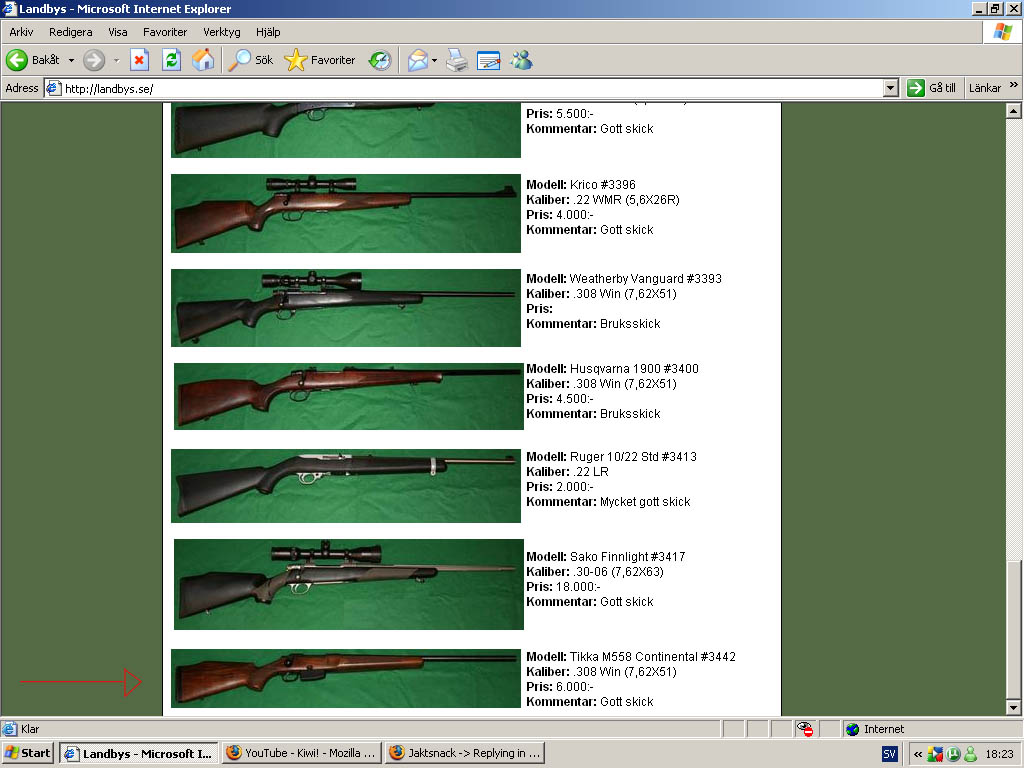Screen dimensions: 1024x768
Task: Open the address bar URL dropdown
Action: tap(891, 88)
